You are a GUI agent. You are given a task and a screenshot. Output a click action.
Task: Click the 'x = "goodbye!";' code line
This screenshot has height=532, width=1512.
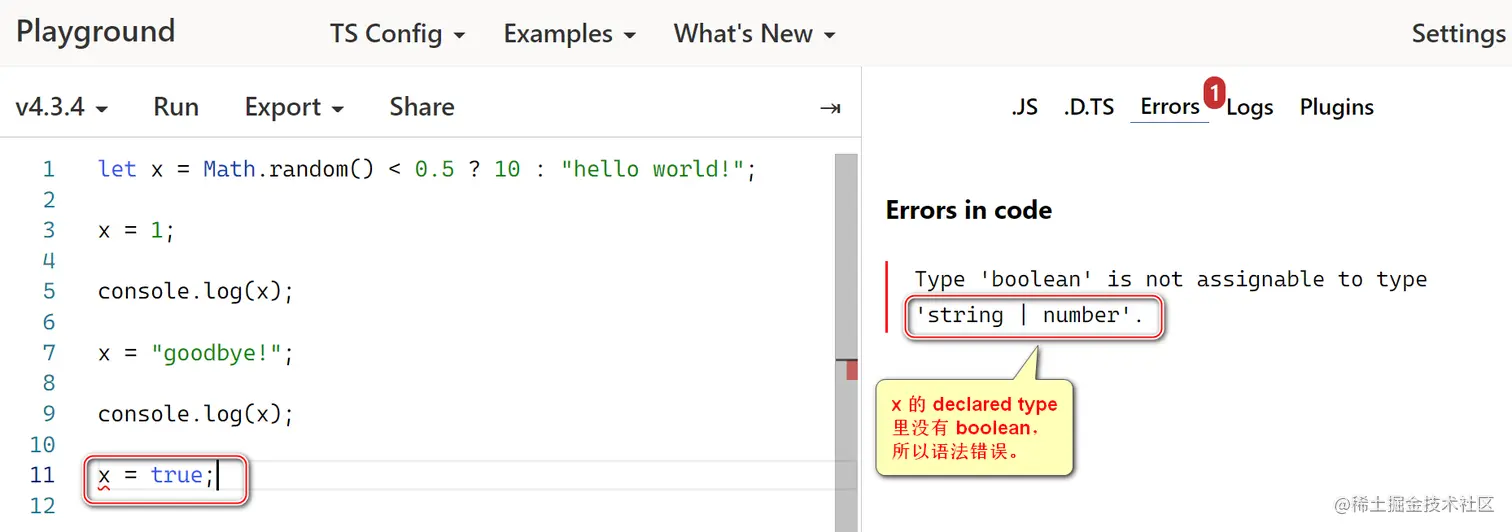[x=196, y=352]
